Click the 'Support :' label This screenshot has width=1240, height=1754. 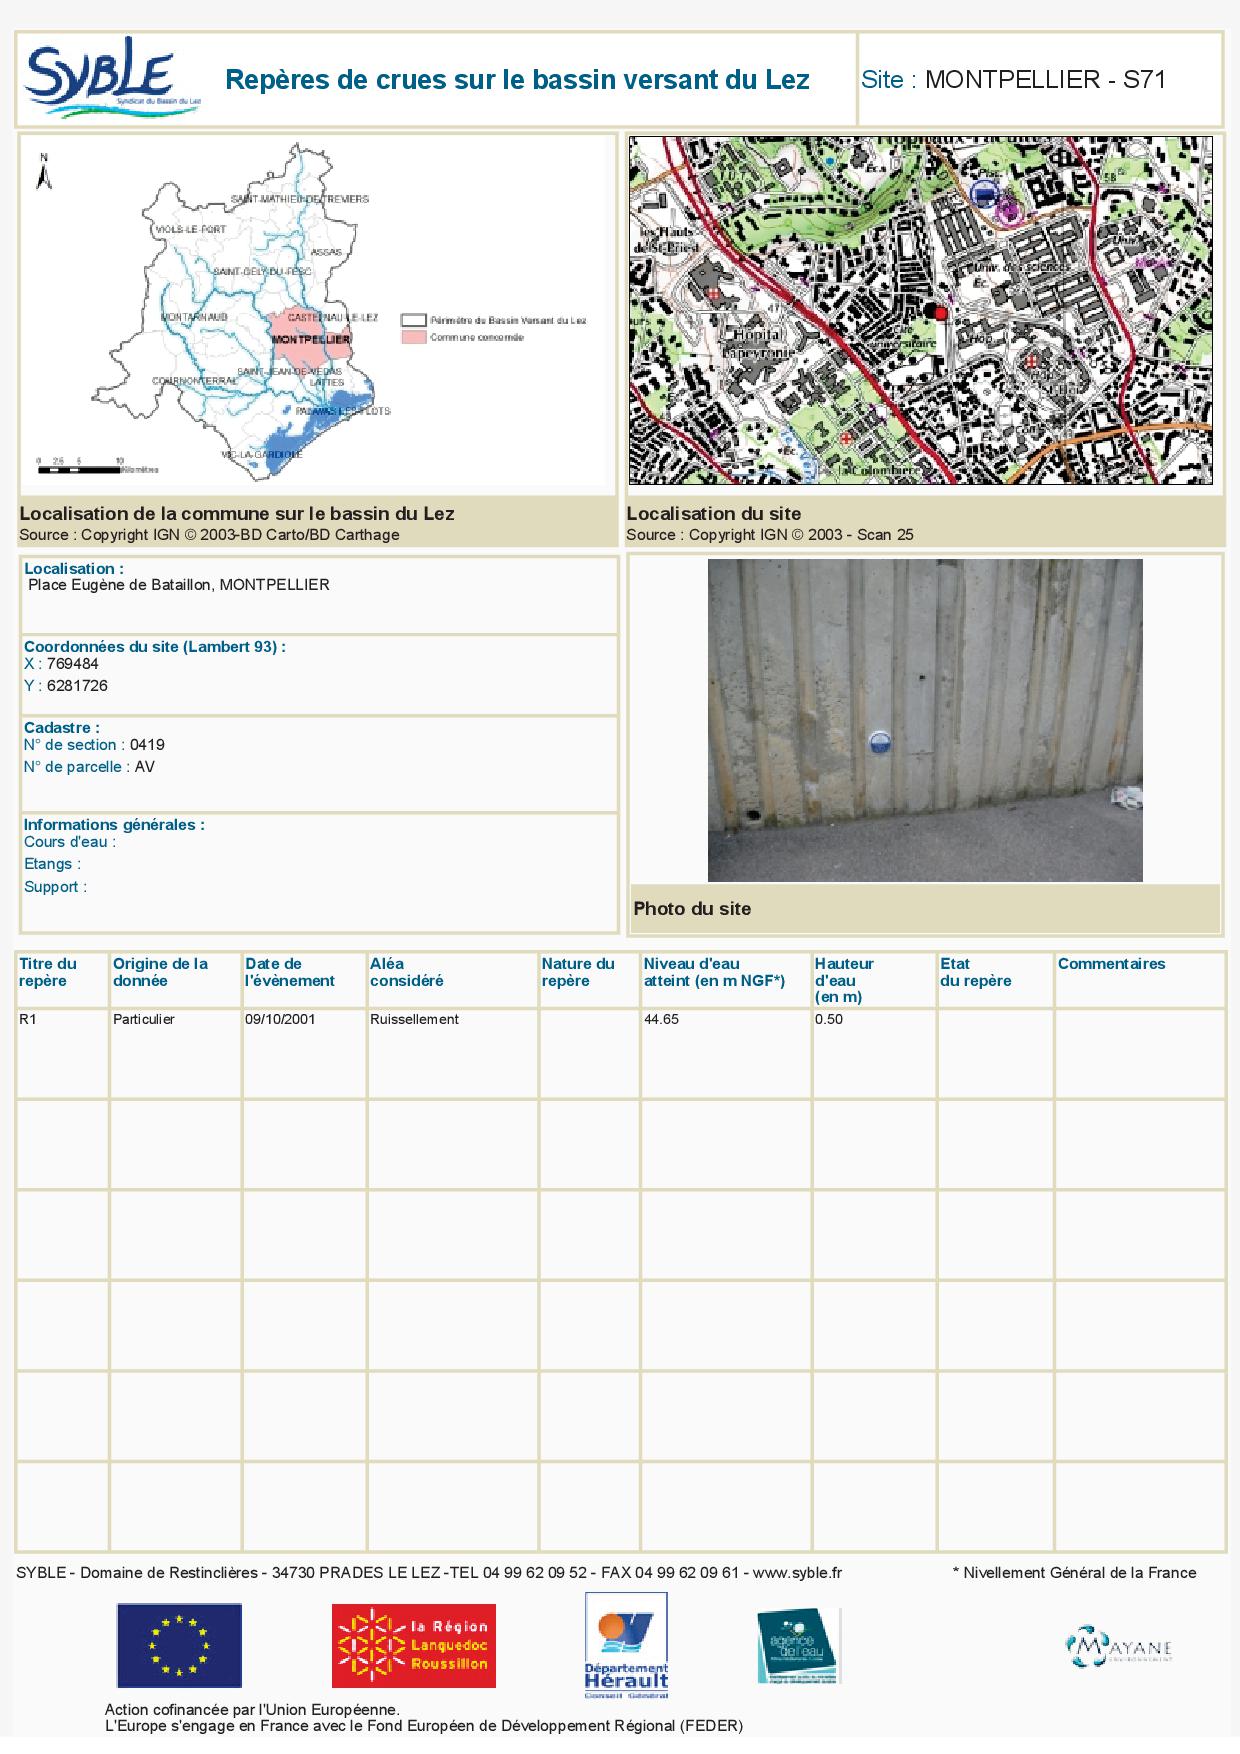click(x=55, y=887)
